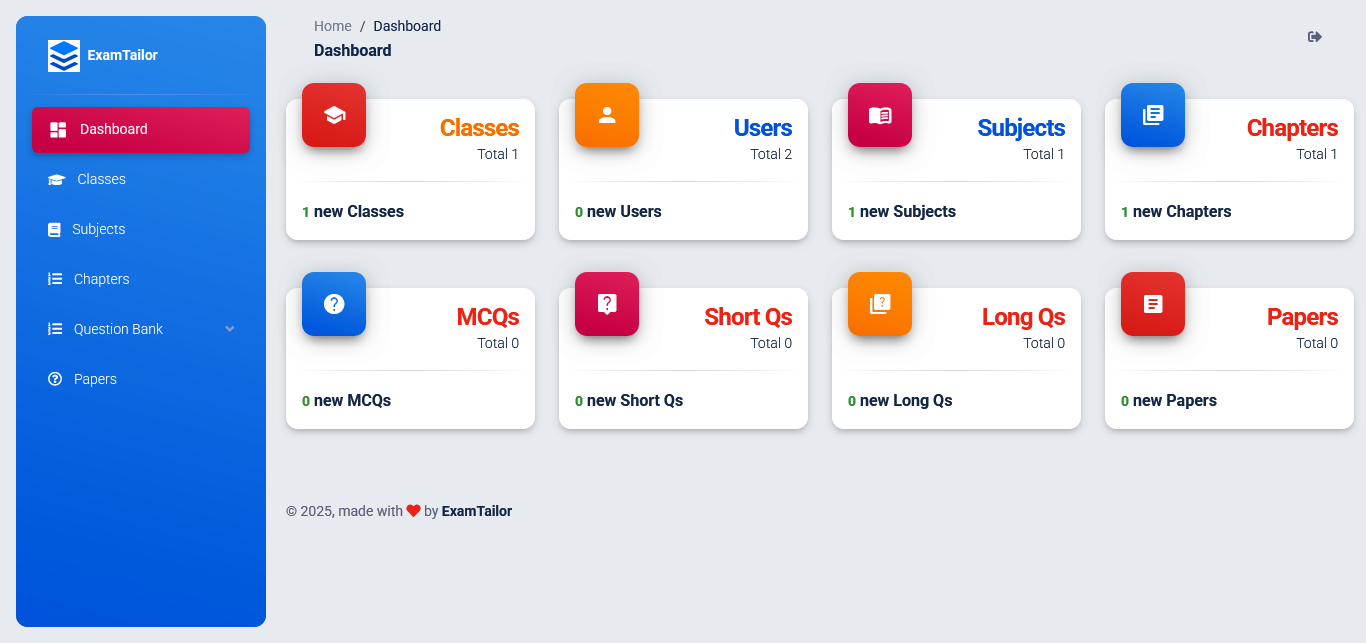Go to Subjects in the sidebar
This screenshot has width=1366, height=643.
point(98,230)
